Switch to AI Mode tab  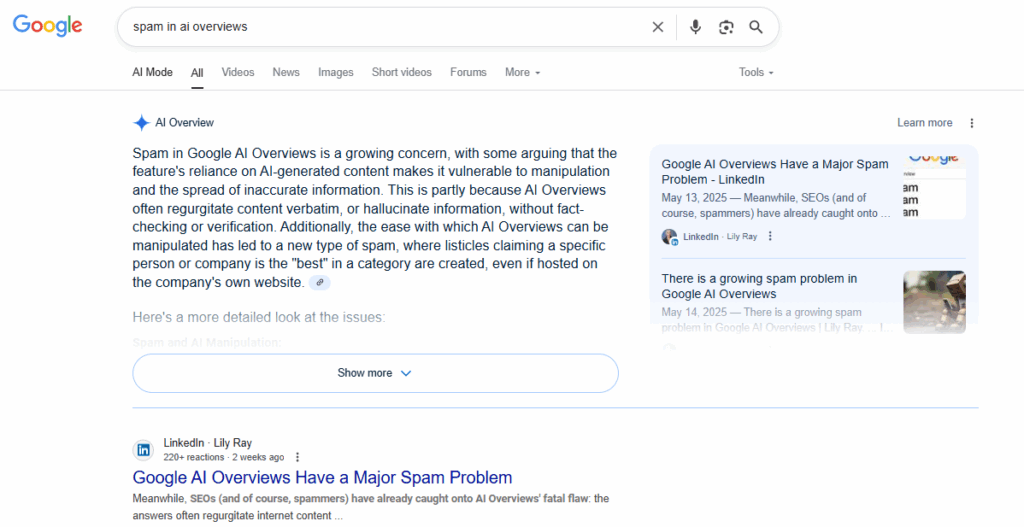pos(152,72)
